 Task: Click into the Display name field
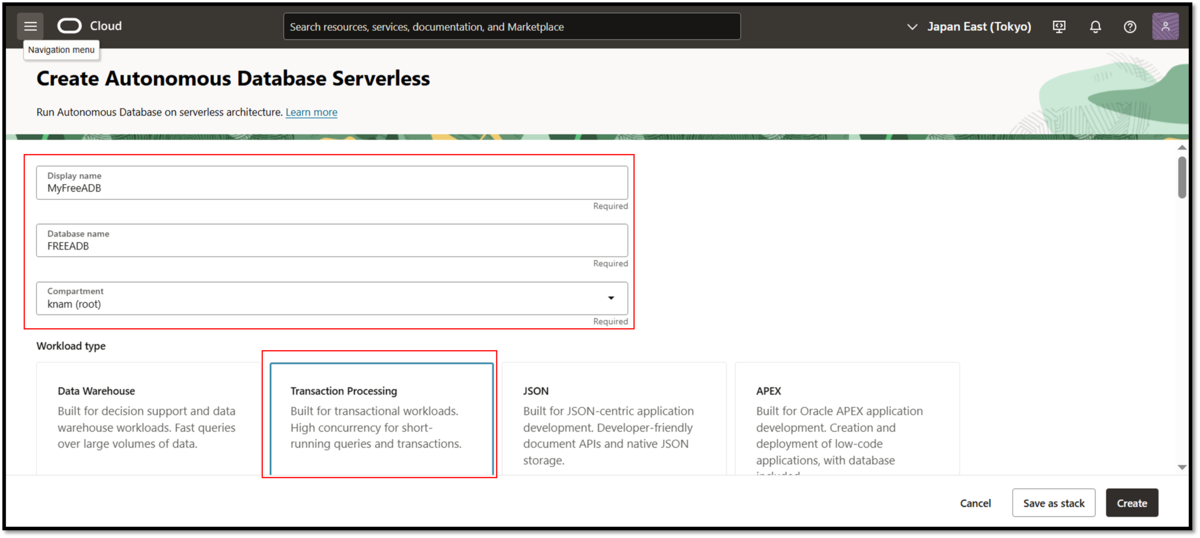coord(332,183)
